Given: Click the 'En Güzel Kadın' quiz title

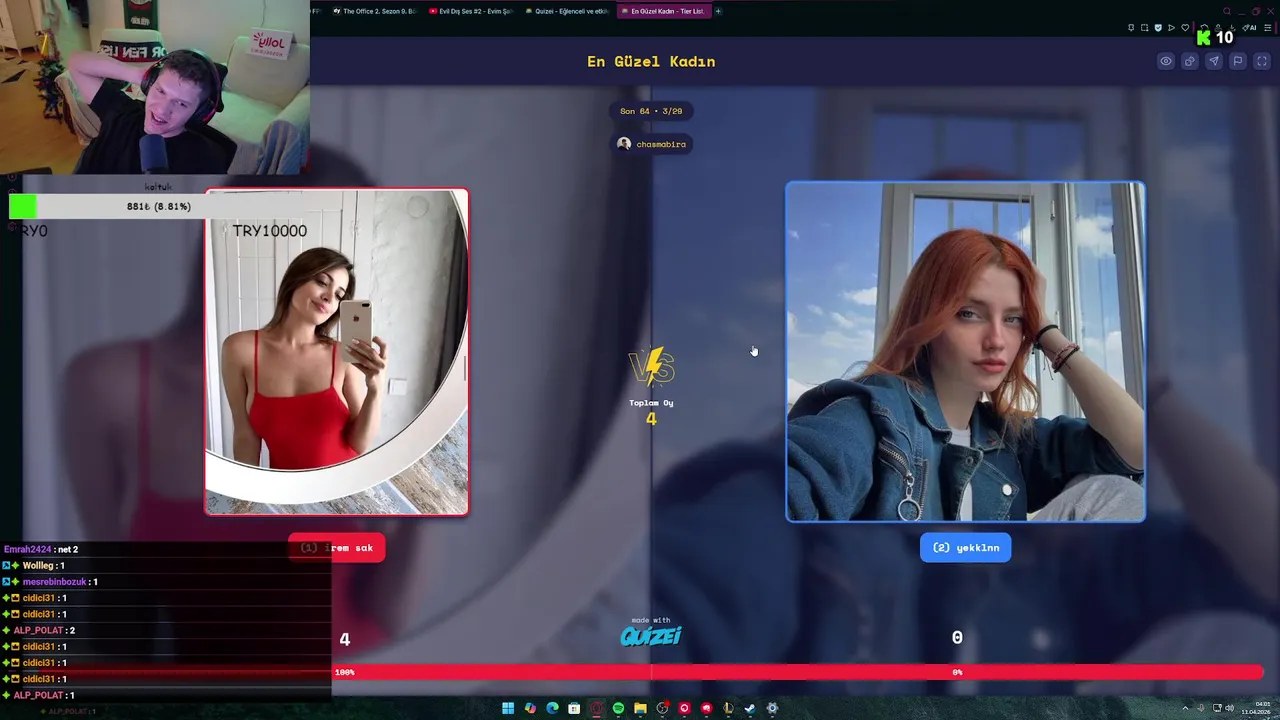Looking at the screenshot, I should click(651, 62).
